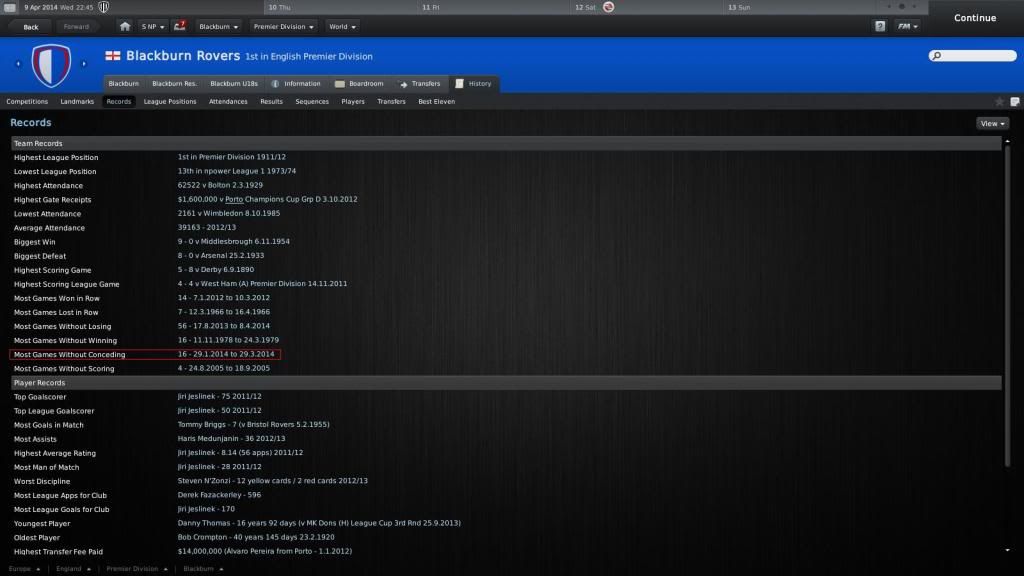Open the club Transfers tab with arrow icon

pyautogui.click(x=420, y=84)
